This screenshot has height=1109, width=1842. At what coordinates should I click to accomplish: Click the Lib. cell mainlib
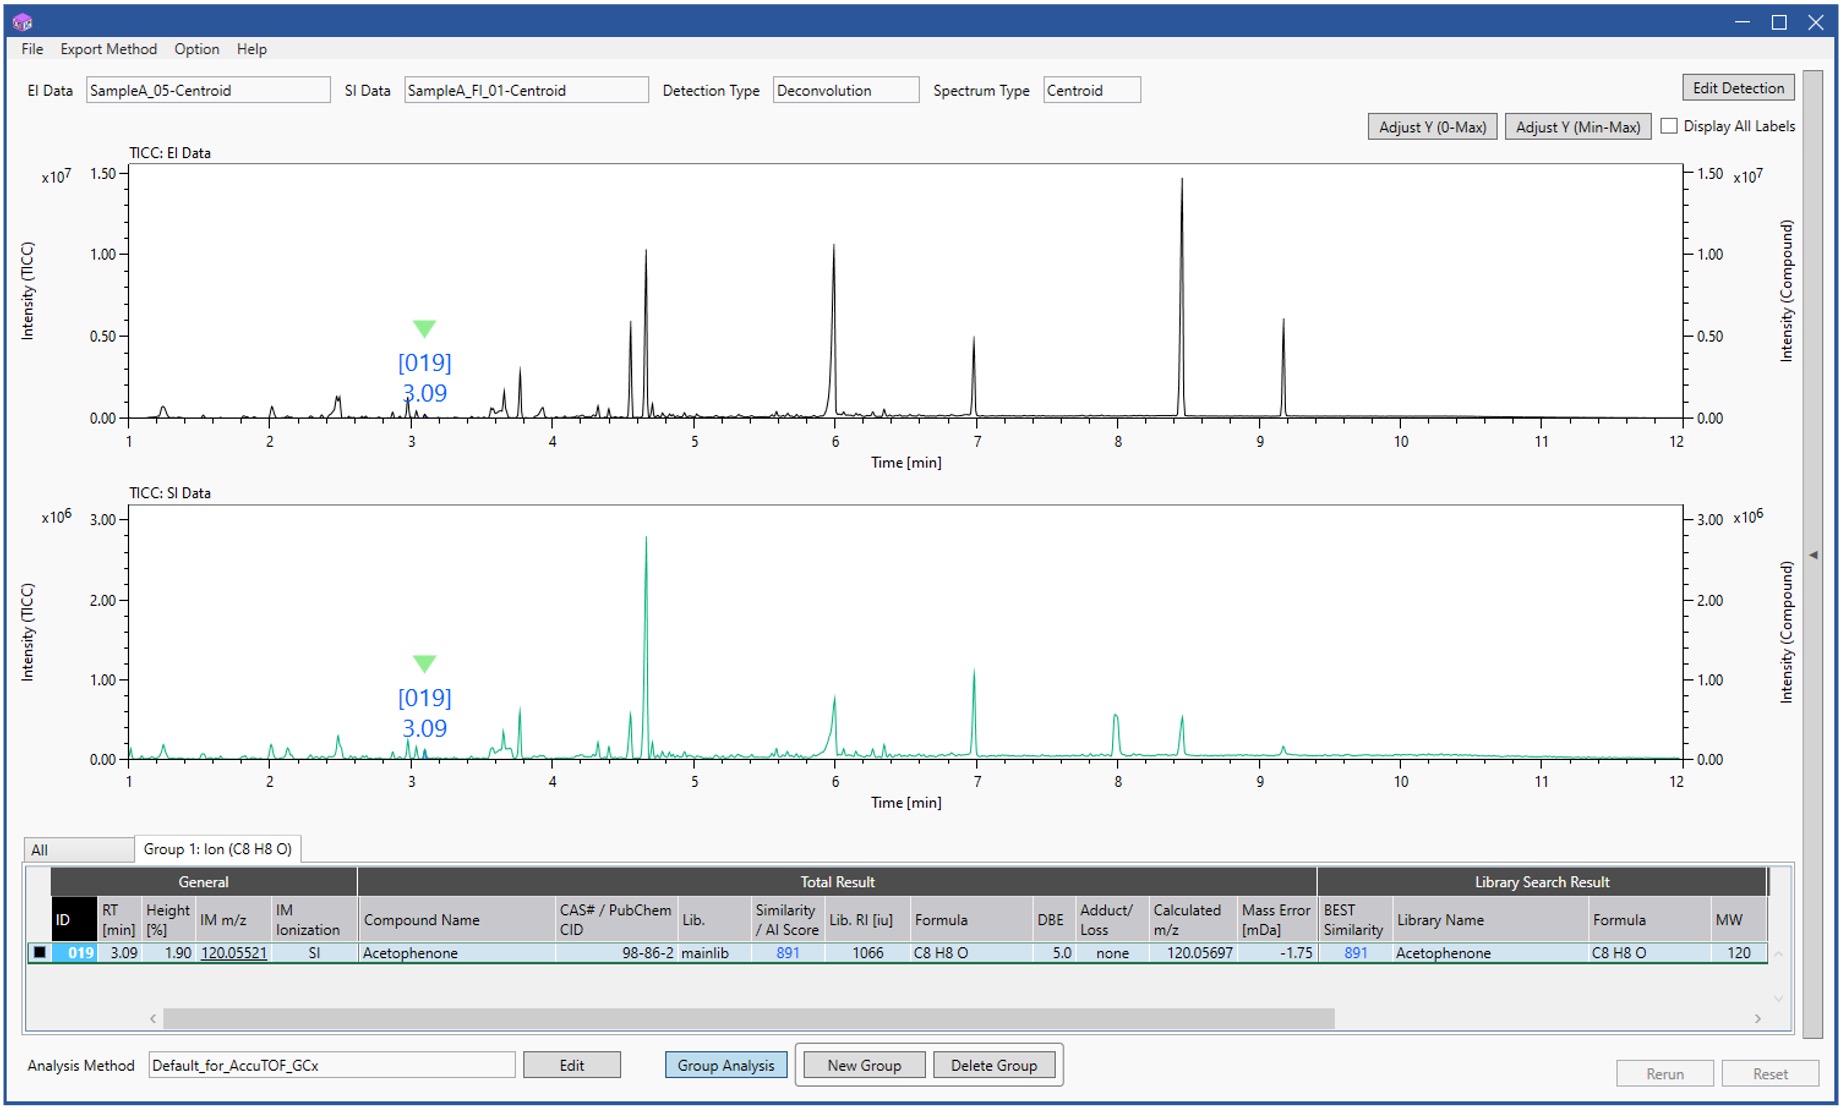coord(705,953)
